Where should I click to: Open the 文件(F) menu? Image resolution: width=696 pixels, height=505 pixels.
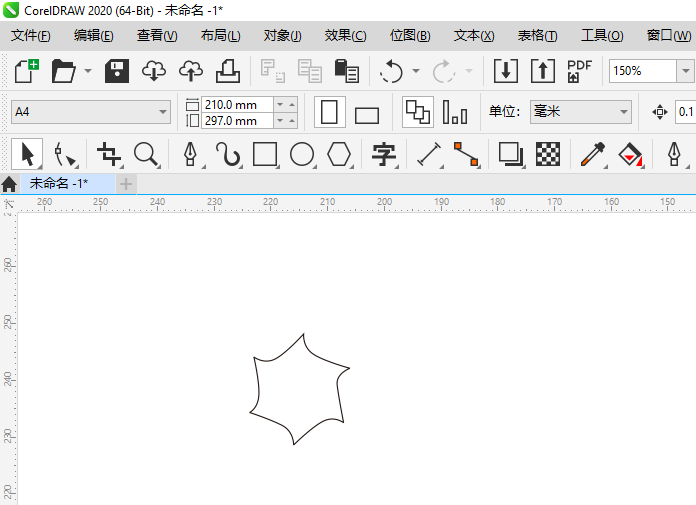pyautogui.click(x=31, y=36)
